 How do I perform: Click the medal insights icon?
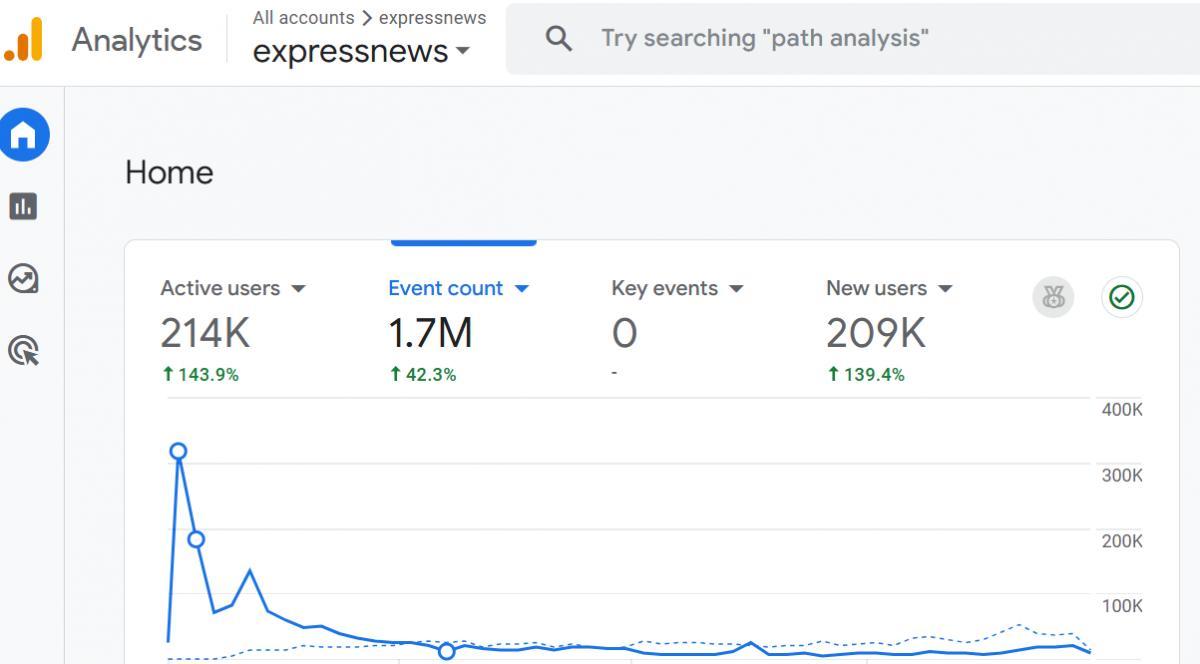point(1053,297)
